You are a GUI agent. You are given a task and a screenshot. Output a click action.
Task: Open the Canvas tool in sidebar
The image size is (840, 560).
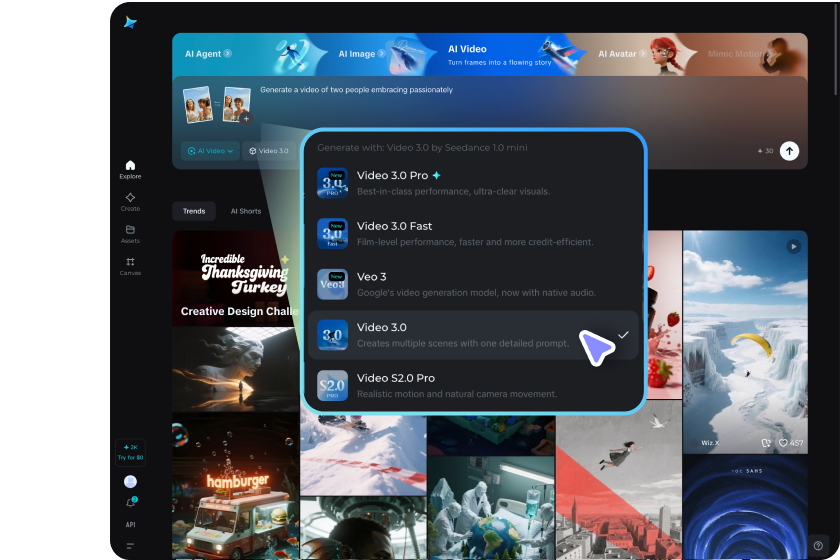(130, 266)
